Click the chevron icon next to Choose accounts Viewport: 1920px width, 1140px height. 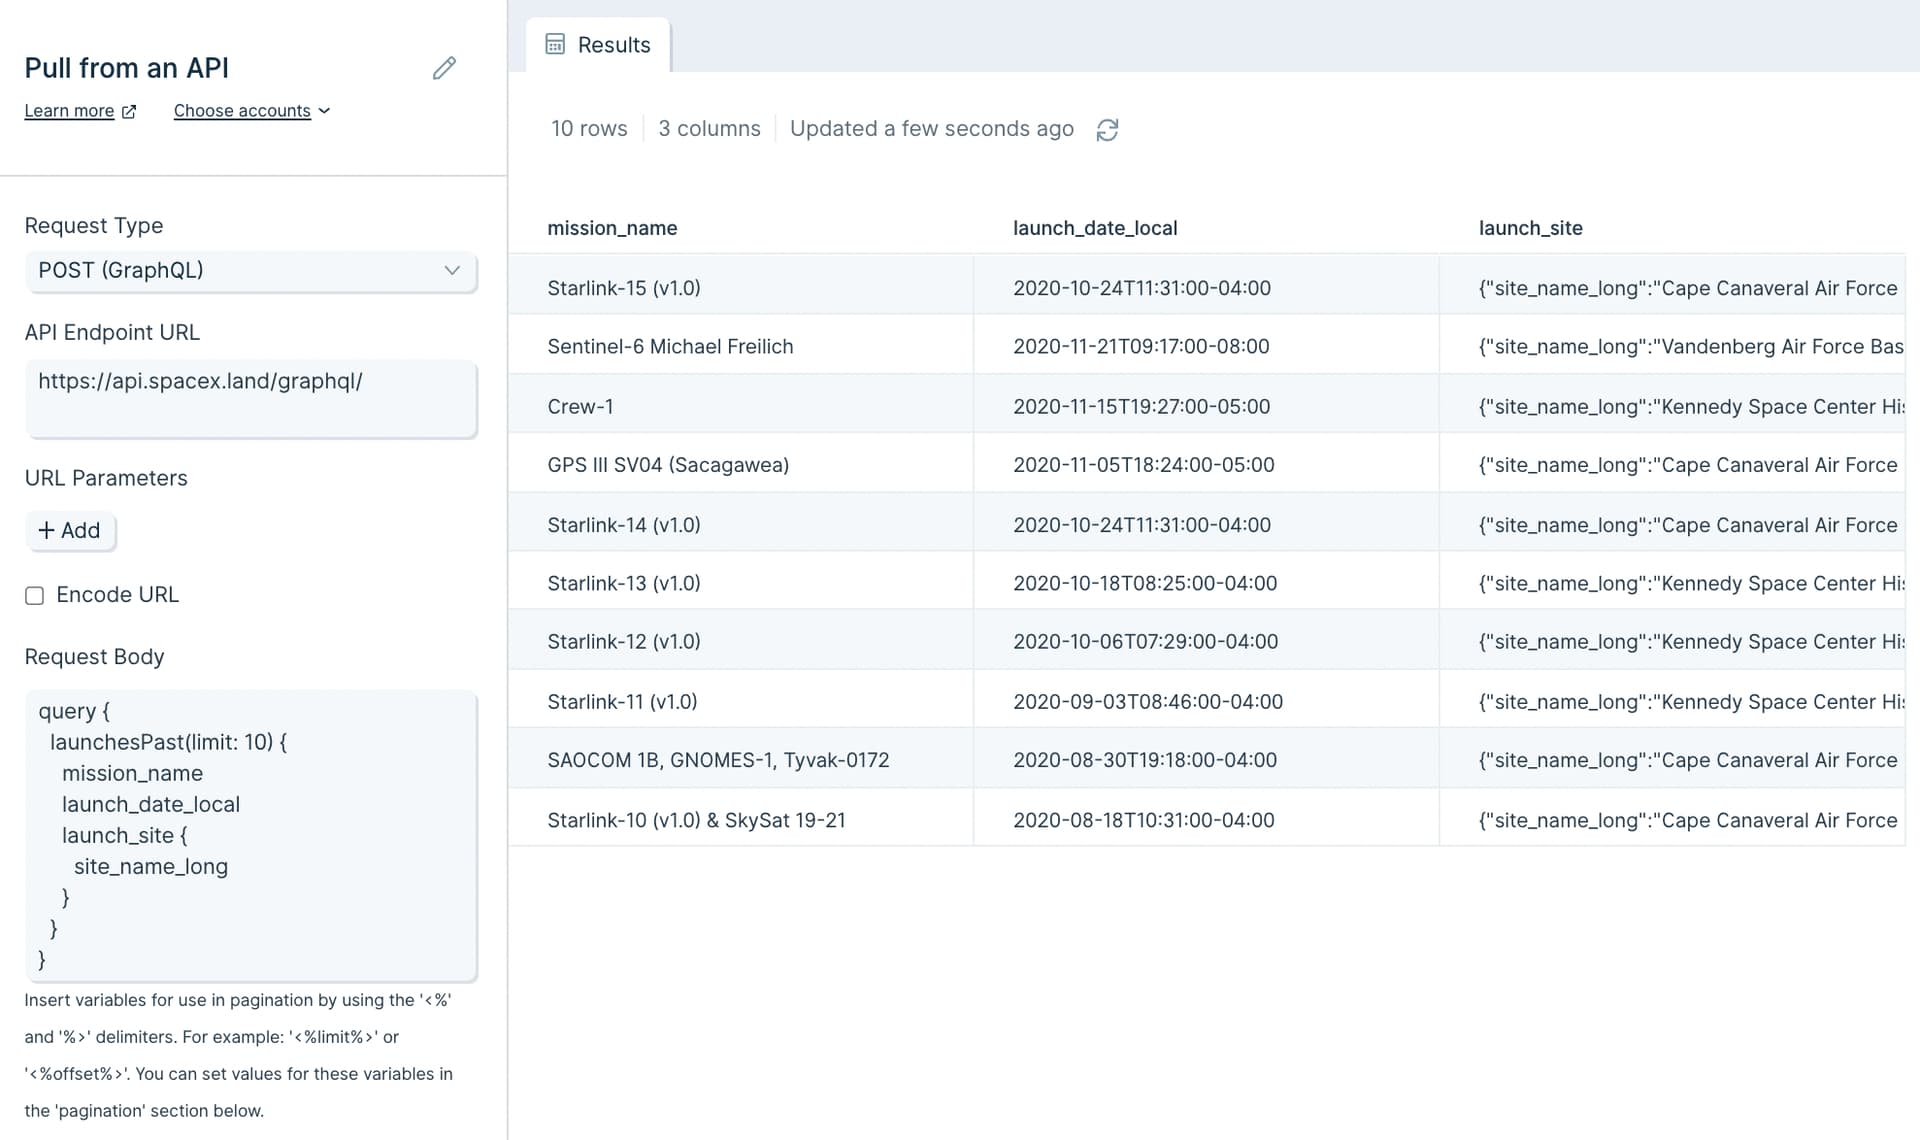tap(324, 111)
